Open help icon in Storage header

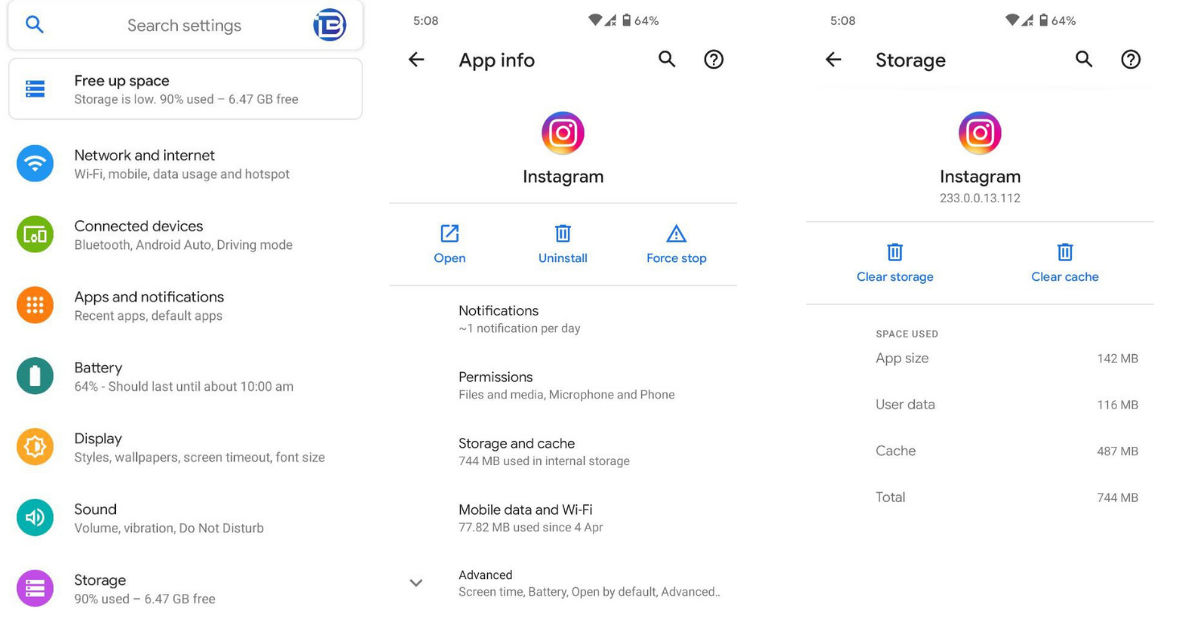coord(1131,59)
